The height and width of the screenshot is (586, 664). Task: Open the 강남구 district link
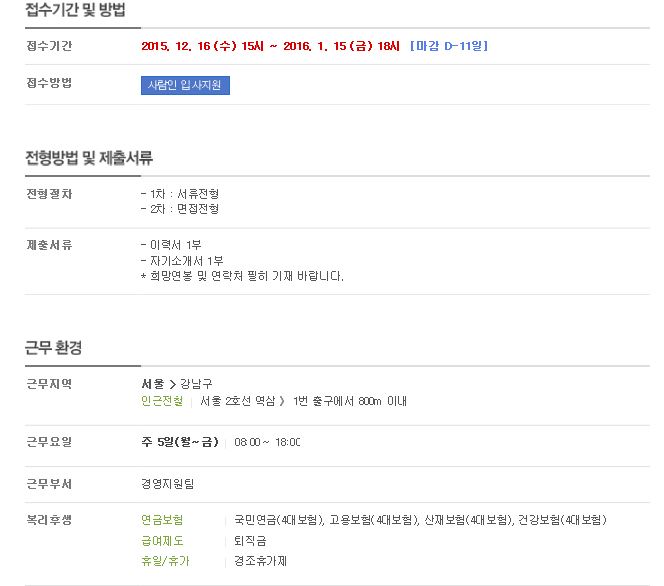point(196,384)
